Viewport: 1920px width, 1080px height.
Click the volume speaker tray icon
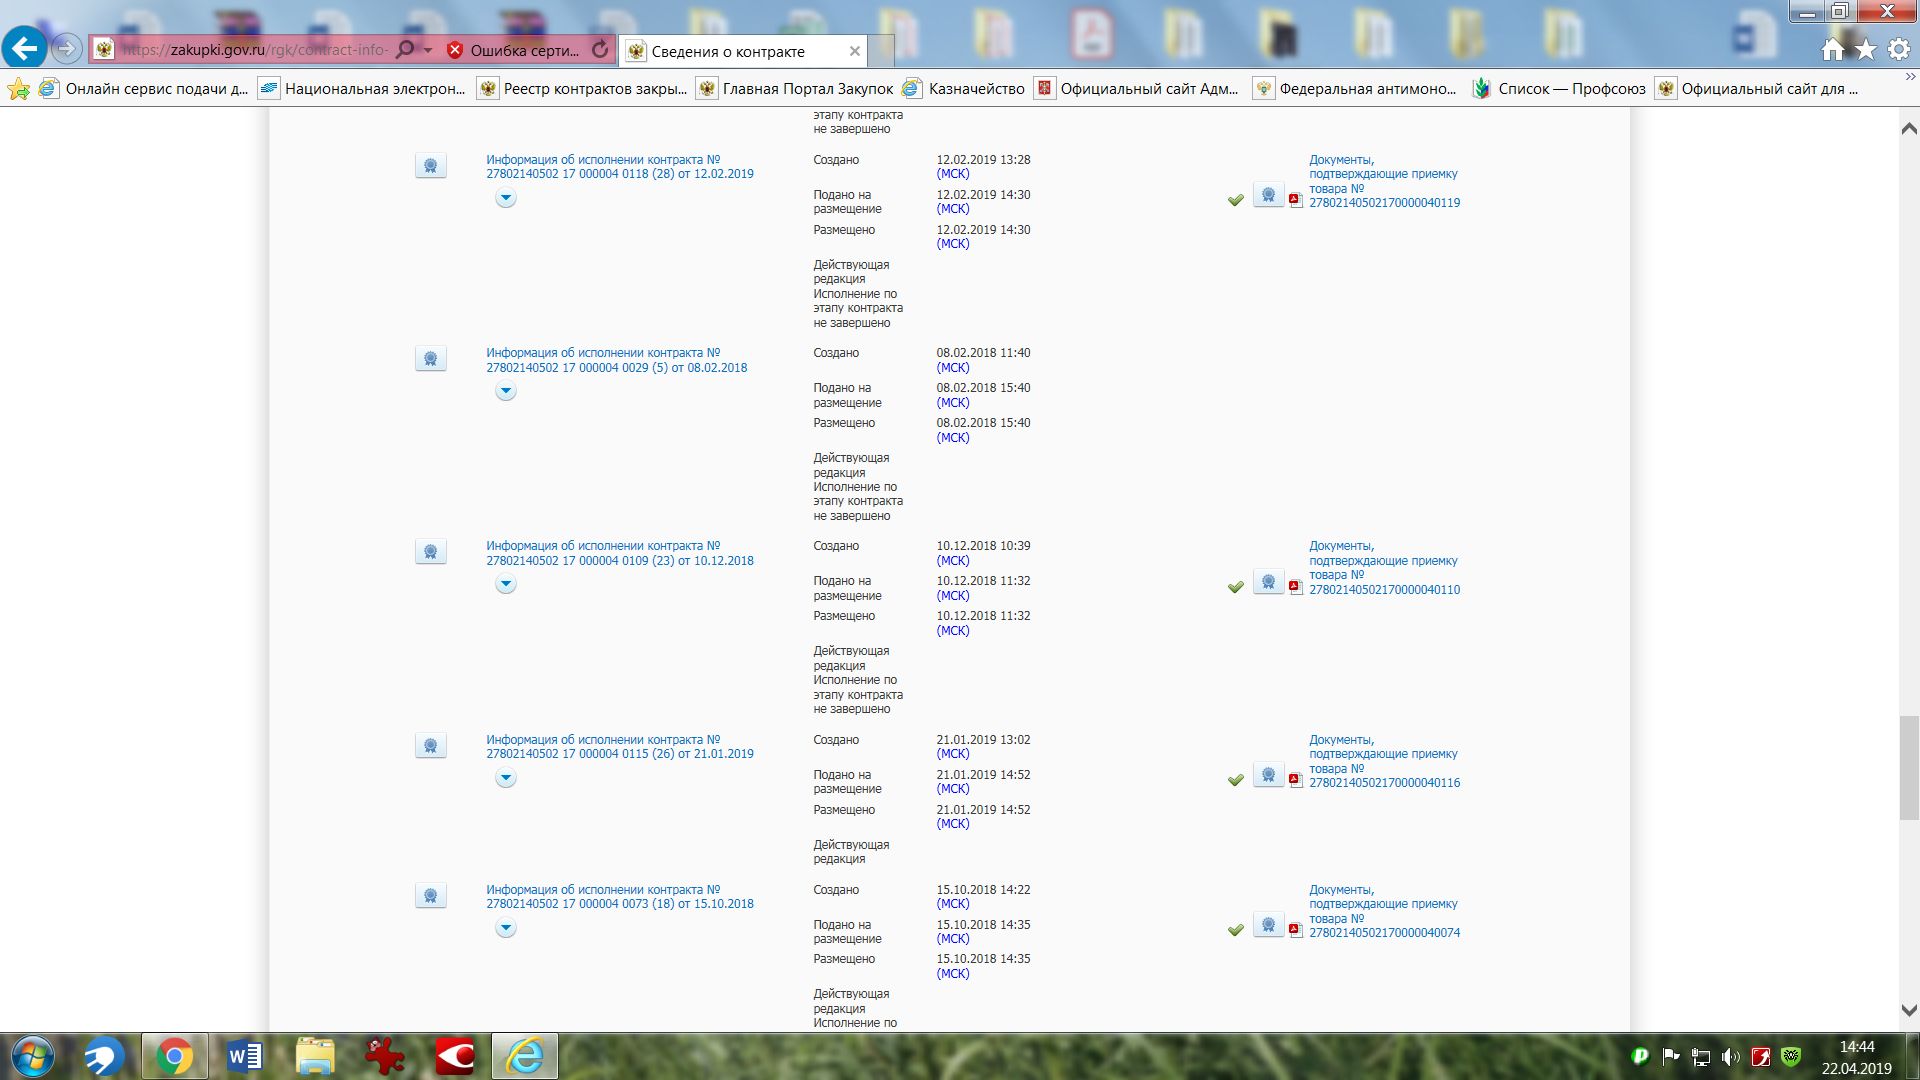[1731, 1057]
